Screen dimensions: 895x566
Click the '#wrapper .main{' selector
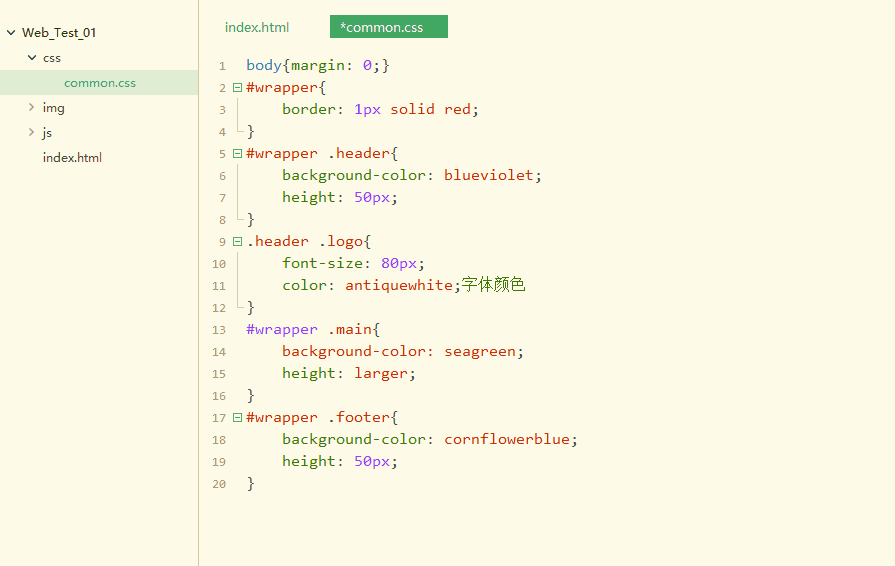(x=313, y=330)
